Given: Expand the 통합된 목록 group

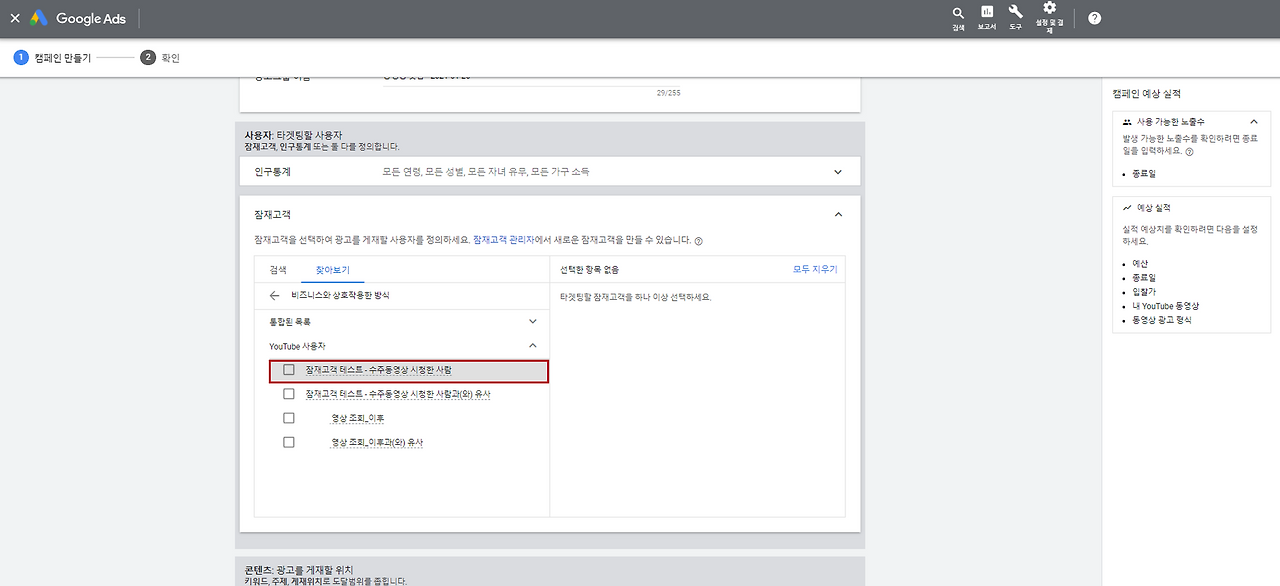Looking at the screenshot, I should (x=532, y=322).
